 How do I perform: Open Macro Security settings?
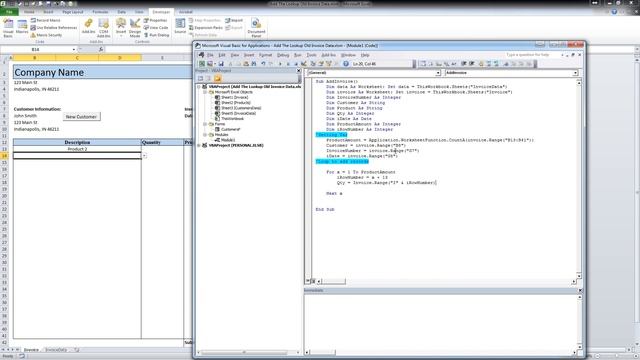(46, 35)
